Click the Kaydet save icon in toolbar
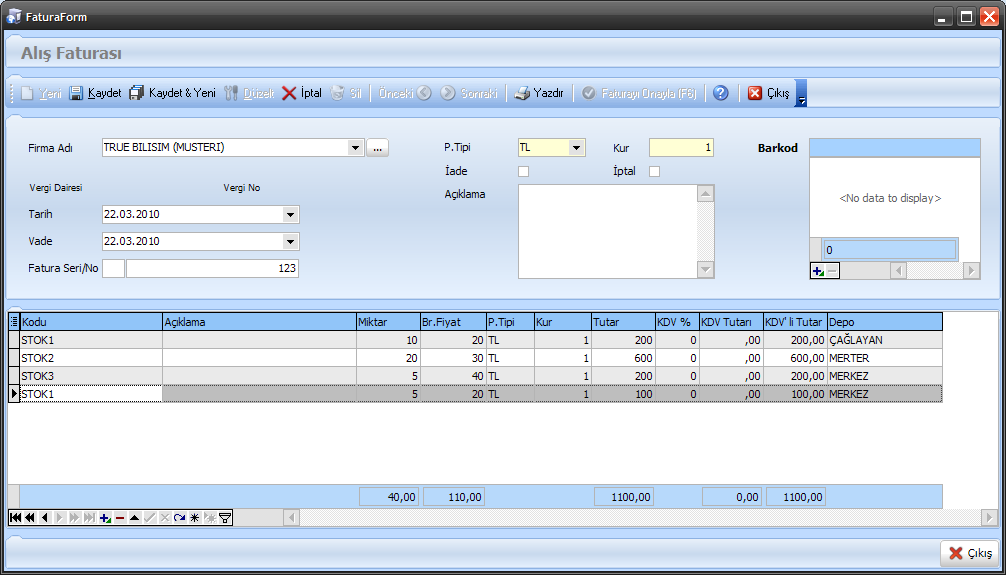 [x=77, y=93]
